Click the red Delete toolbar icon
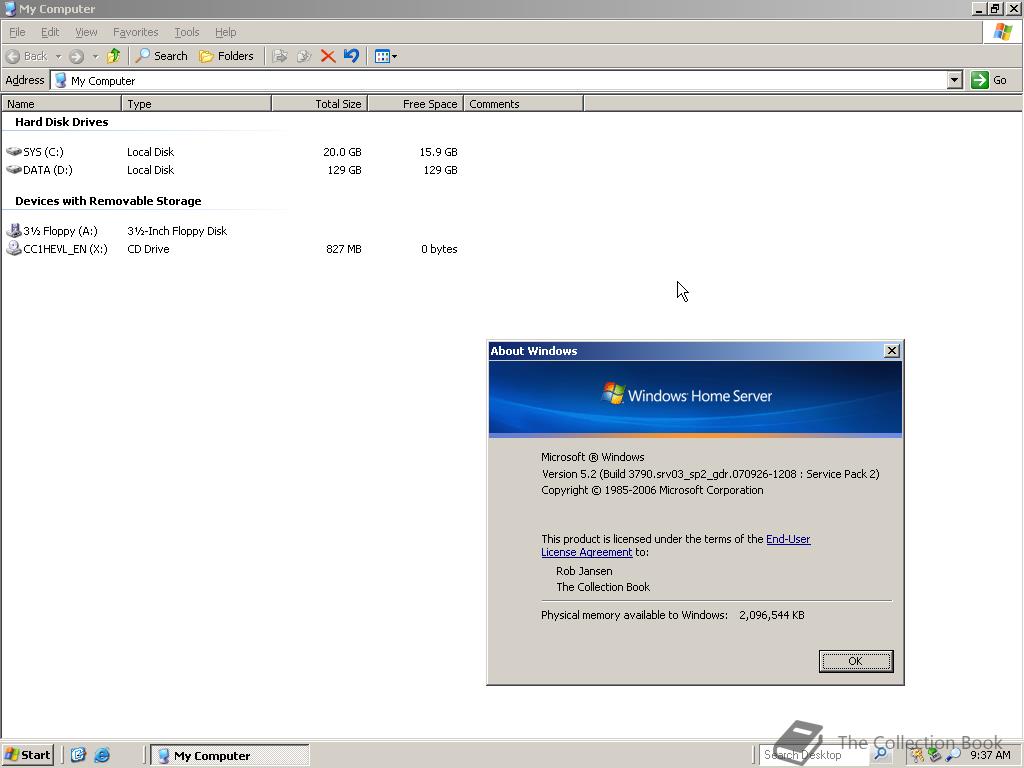Screen dimensions: 1024x768 tap(328, 56)
